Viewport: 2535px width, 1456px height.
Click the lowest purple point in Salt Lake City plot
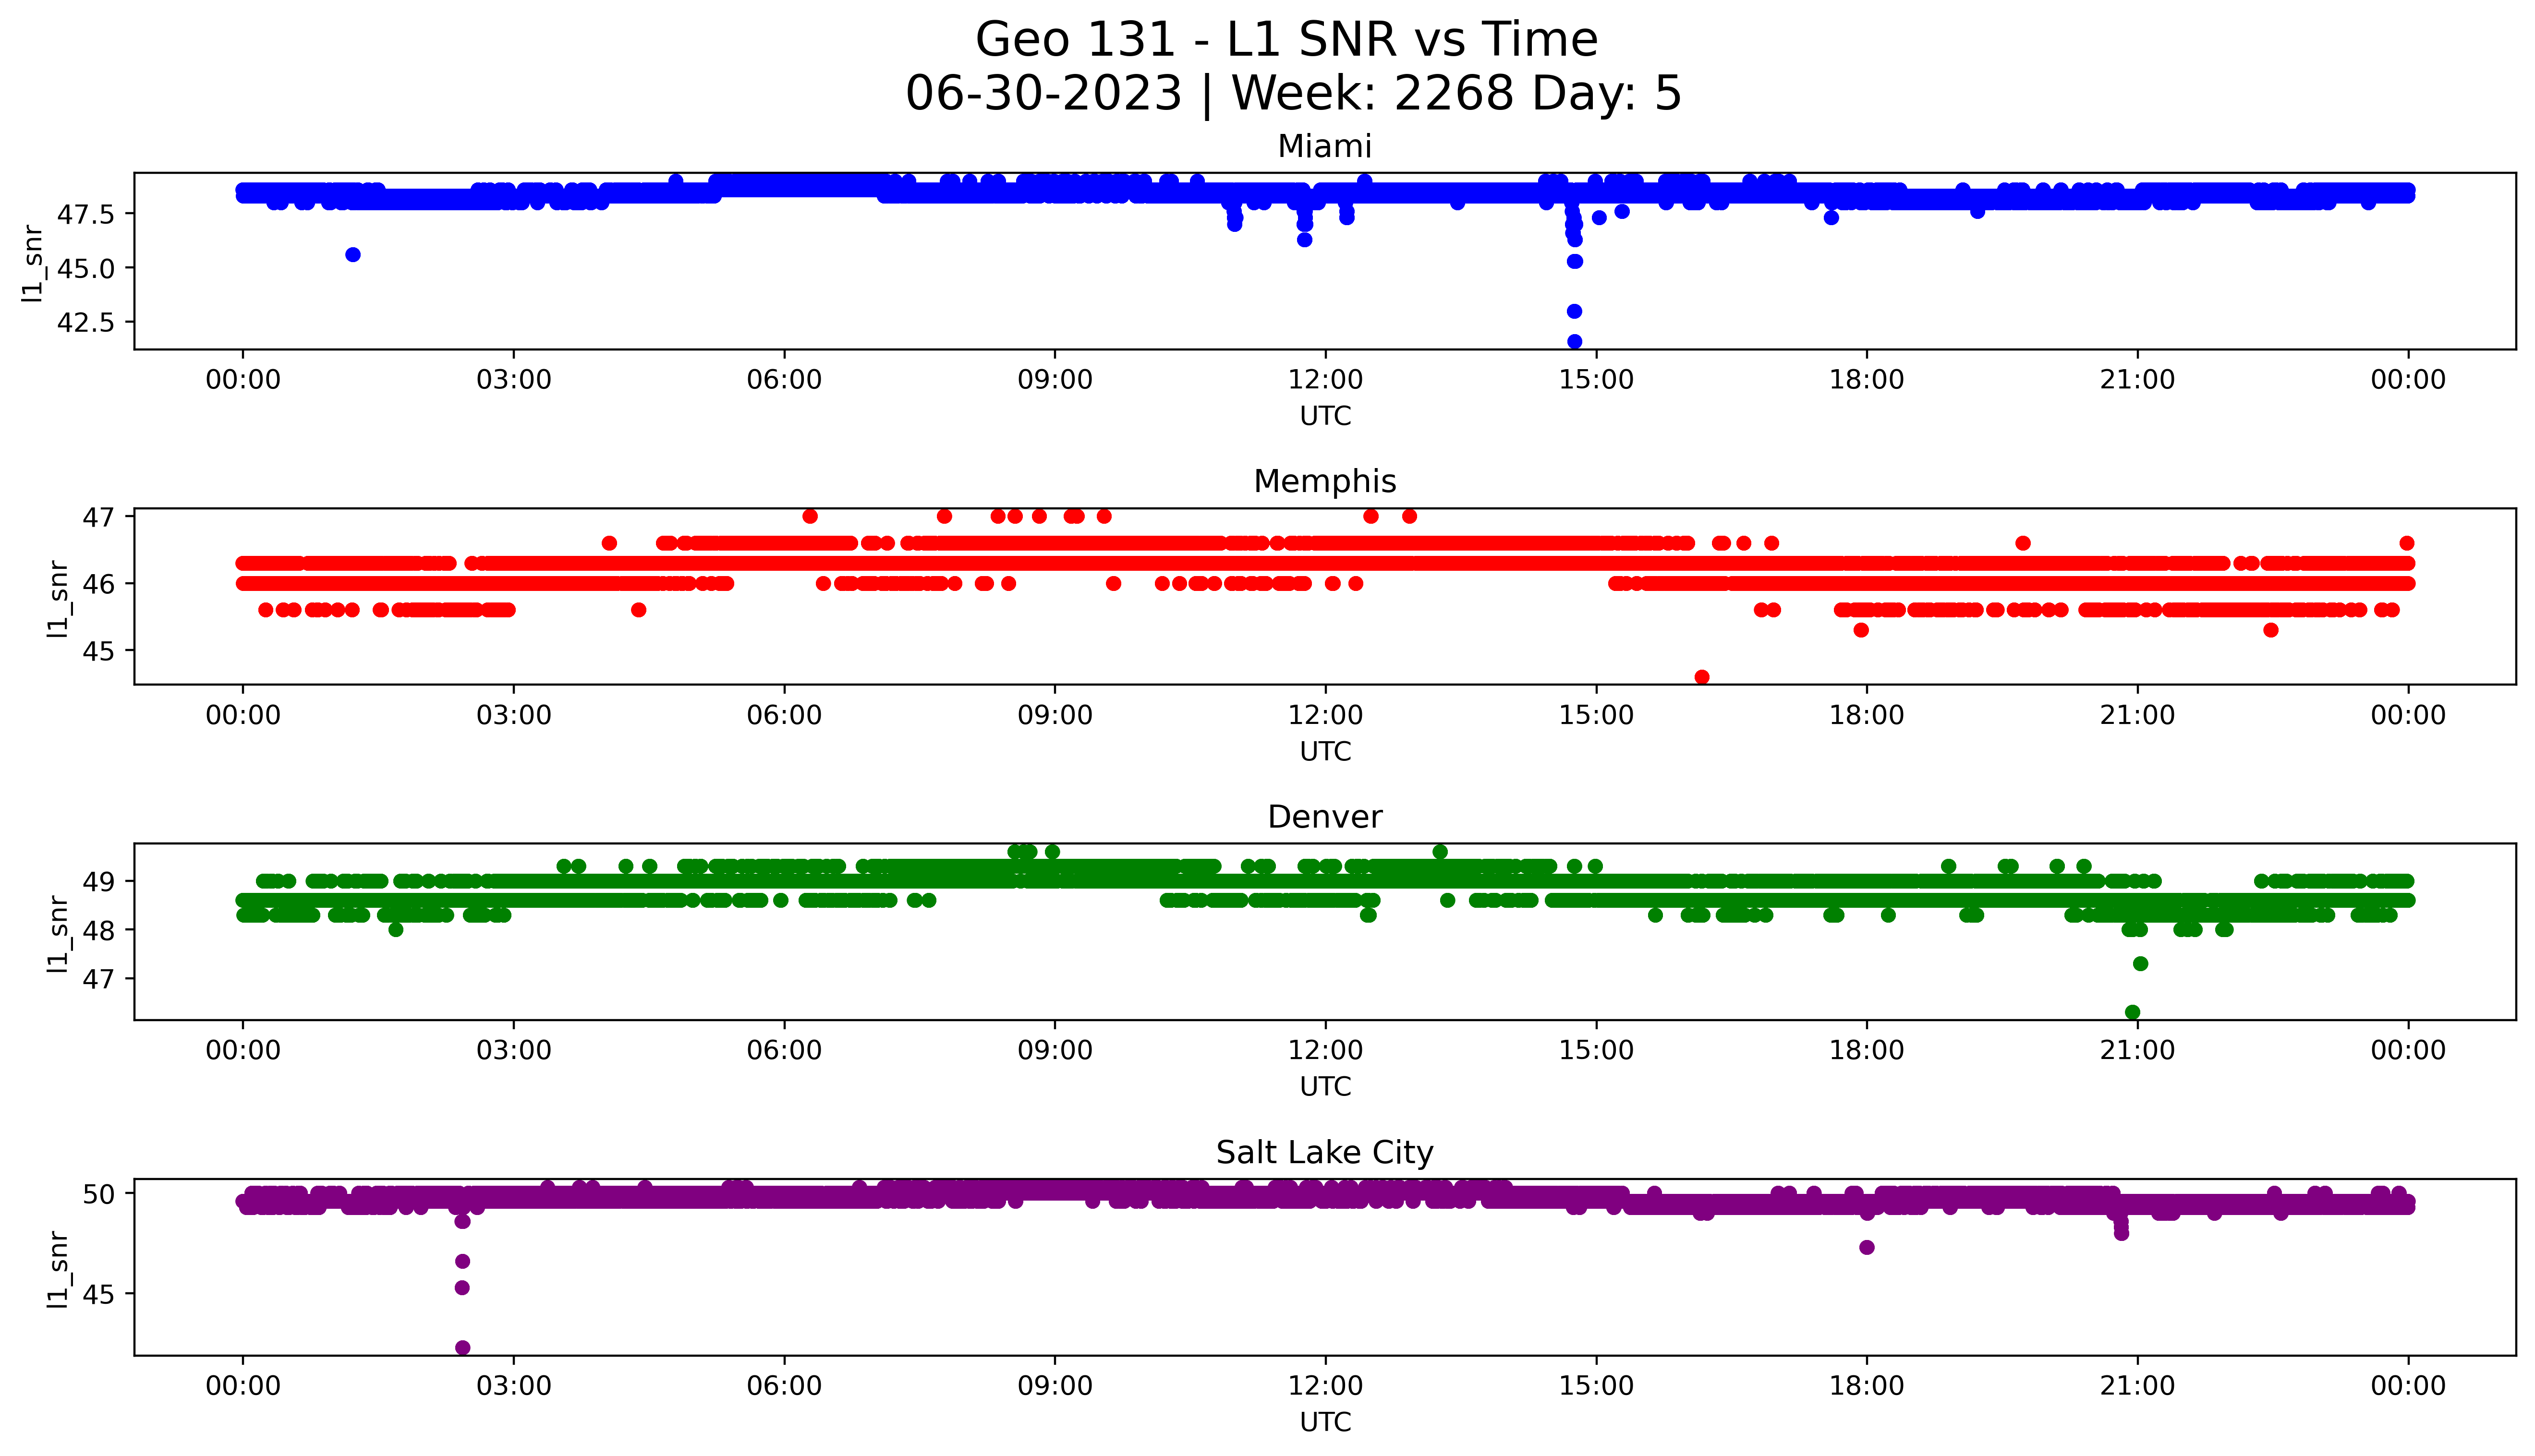click(462, 1348)
